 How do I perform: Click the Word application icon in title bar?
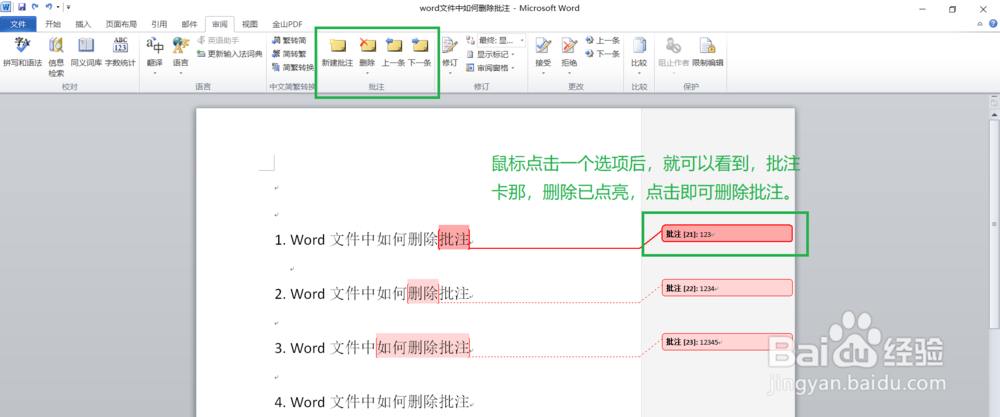tap(6, 7)
